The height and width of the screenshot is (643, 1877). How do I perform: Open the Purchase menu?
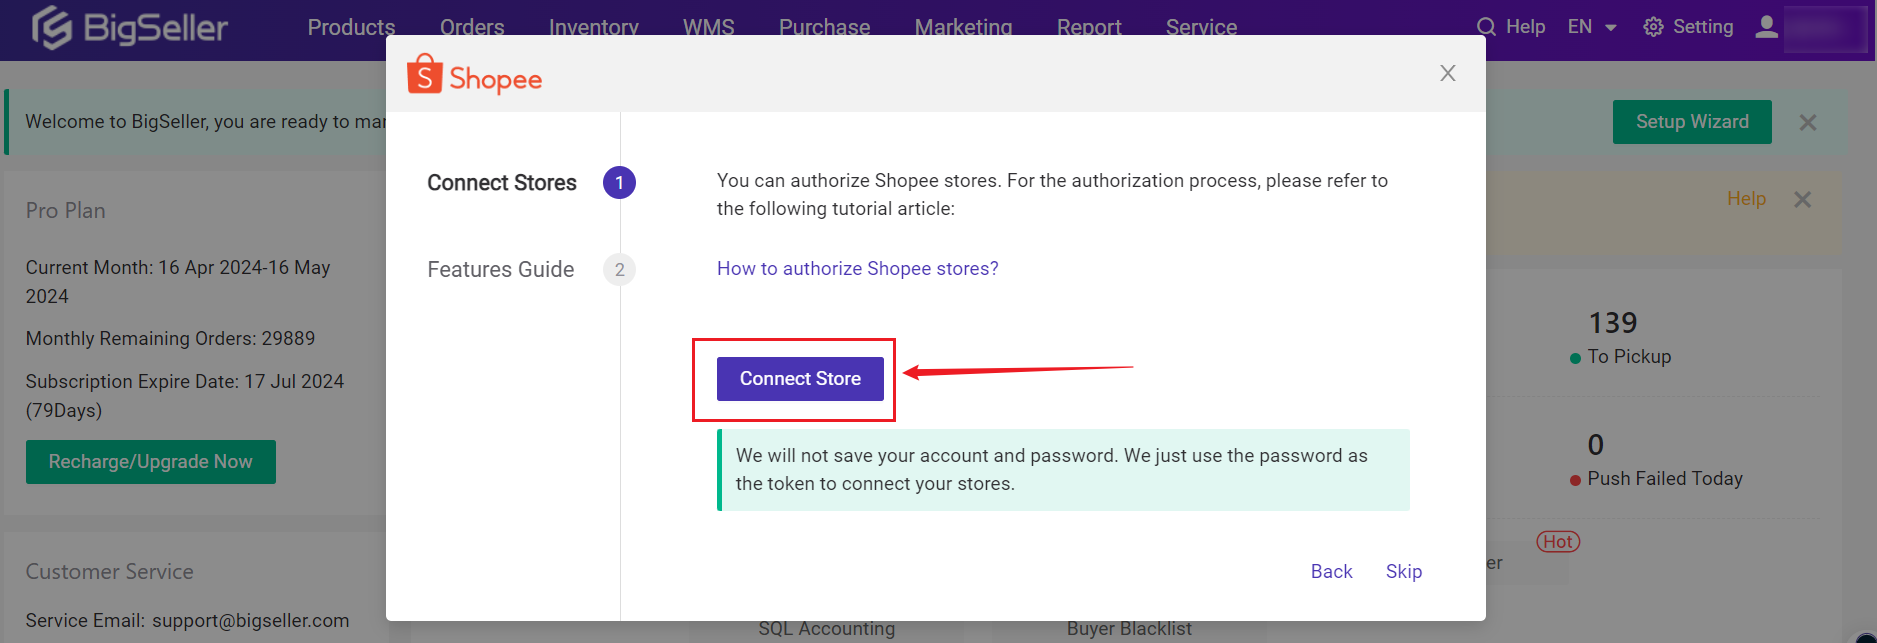824,27
